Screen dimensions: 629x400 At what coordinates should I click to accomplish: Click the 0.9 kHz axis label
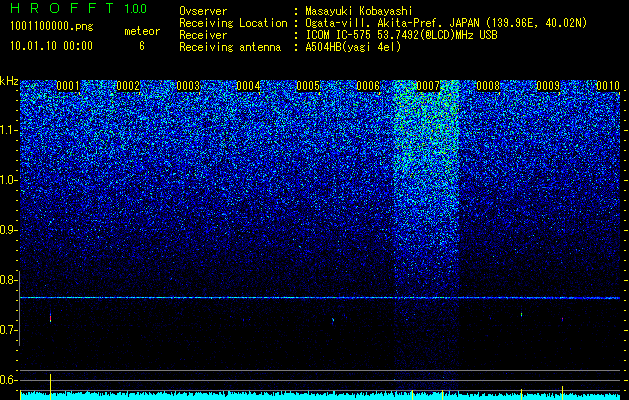[x=7, y=230]
